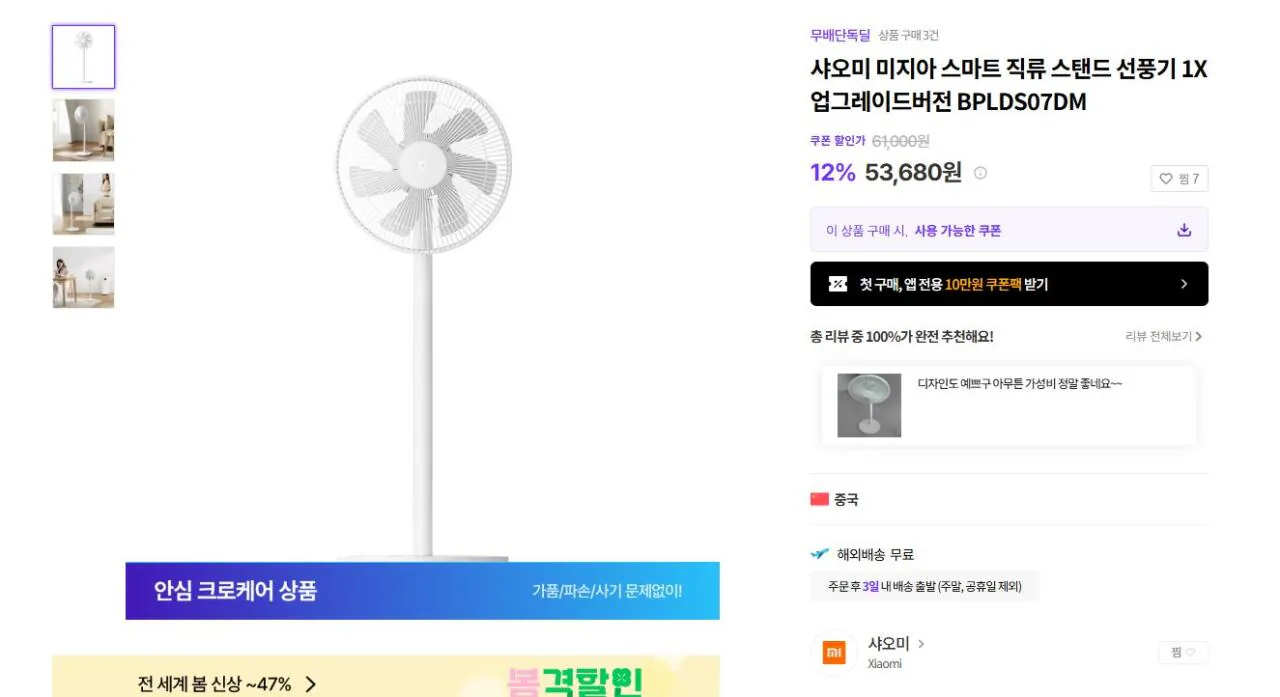Viewport: 1280px width, 697px height.
Task: Click the China flag icon
Action: point(821,497)
